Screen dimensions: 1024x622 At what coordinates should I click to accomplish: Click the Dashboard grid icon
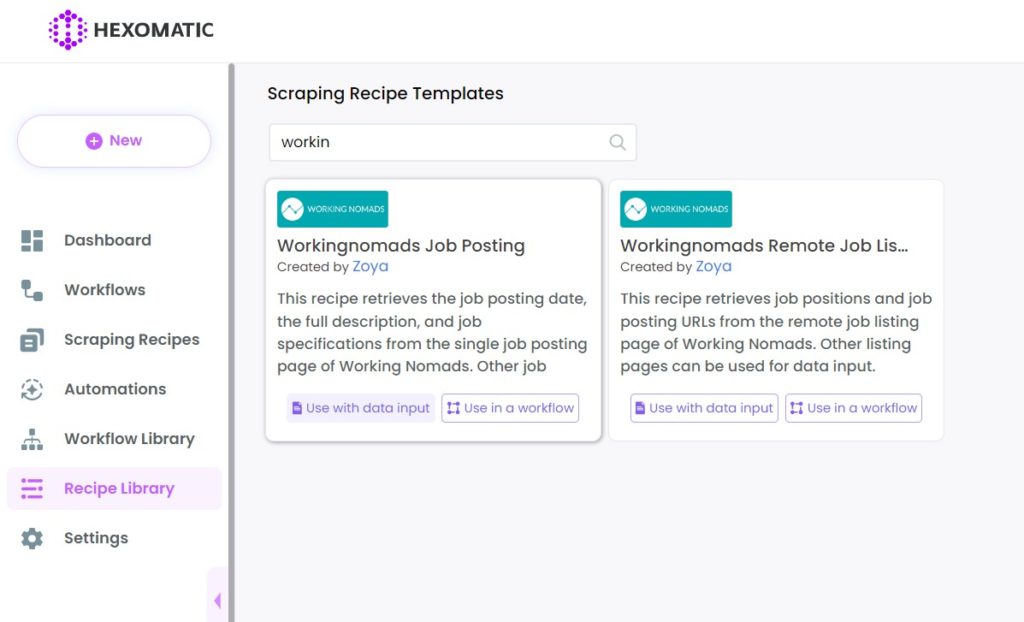(x=32, y=240)
